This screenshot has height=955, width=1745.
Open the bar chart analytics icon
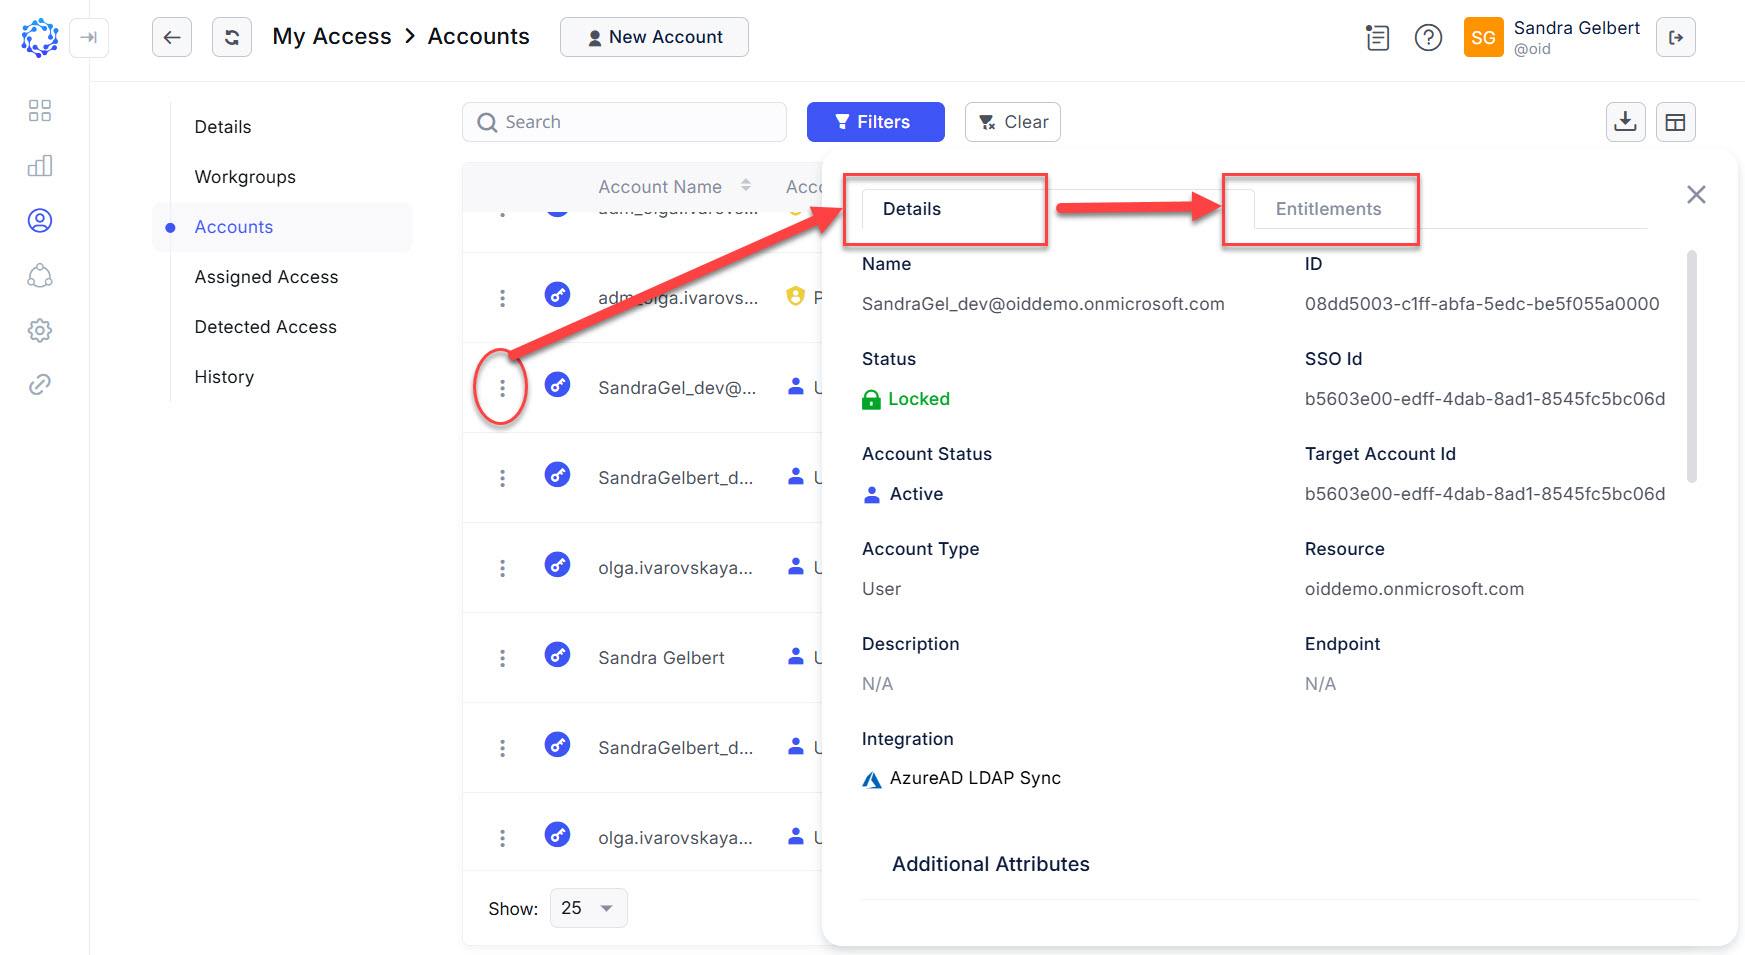coord(40,166)
